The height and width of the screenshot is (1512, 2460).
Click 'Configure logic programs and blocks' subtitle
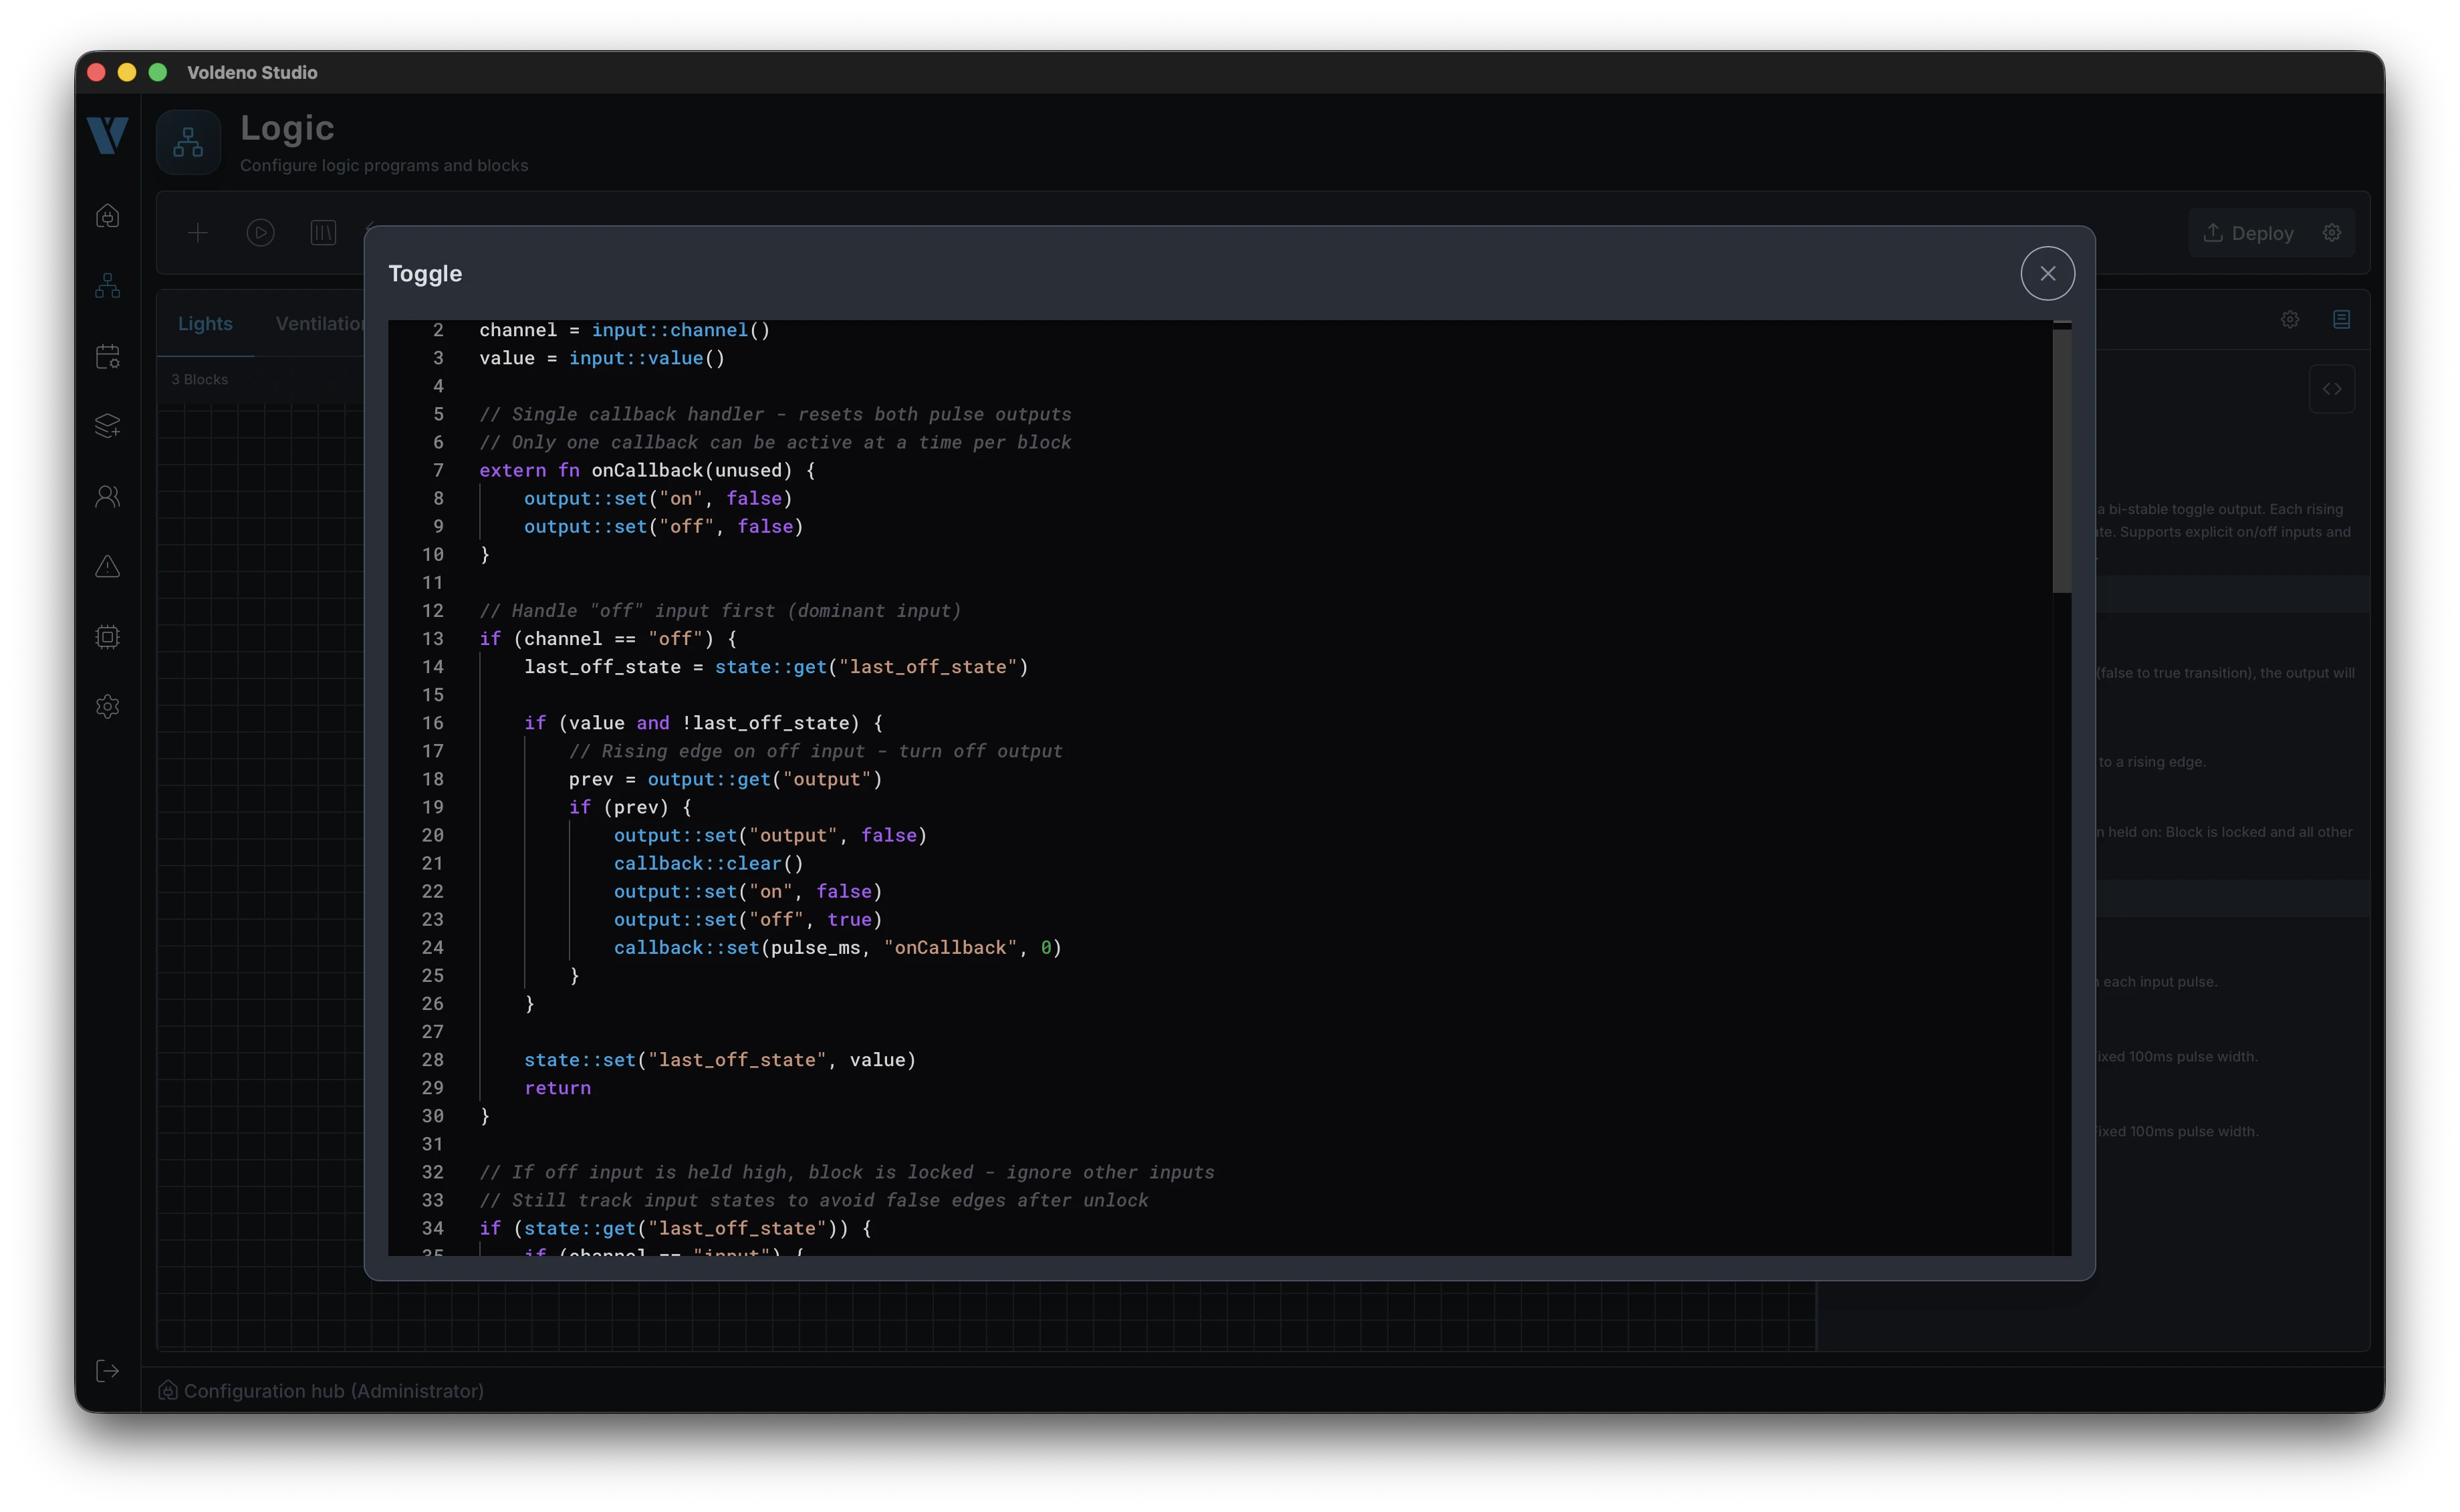pos(384,165)
